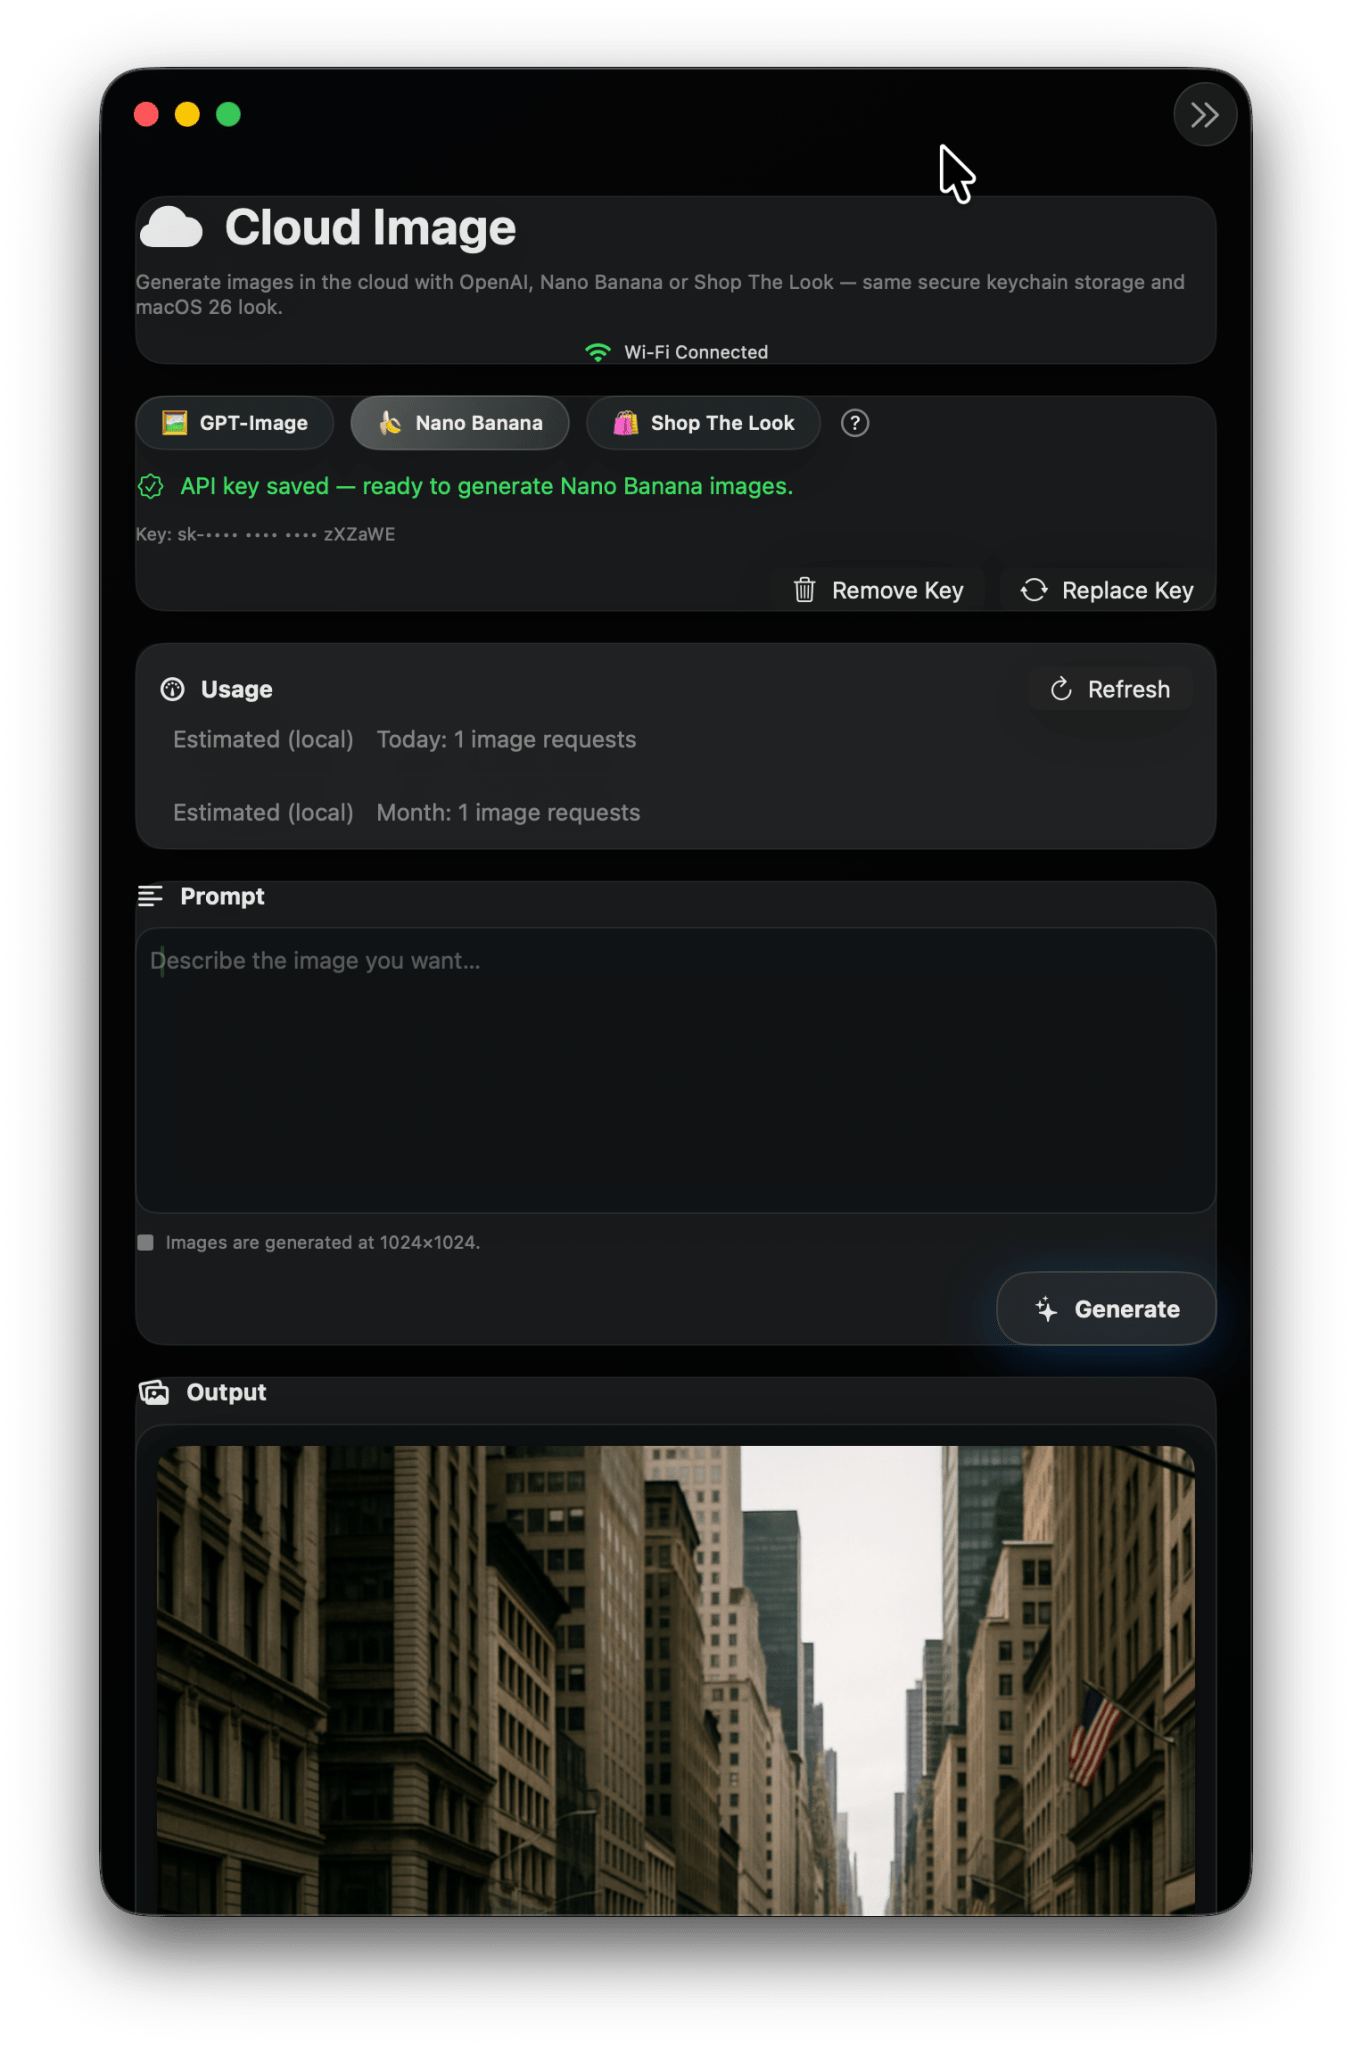
Task: Click the Output photos icon
Action: [x=154, y=1392]
